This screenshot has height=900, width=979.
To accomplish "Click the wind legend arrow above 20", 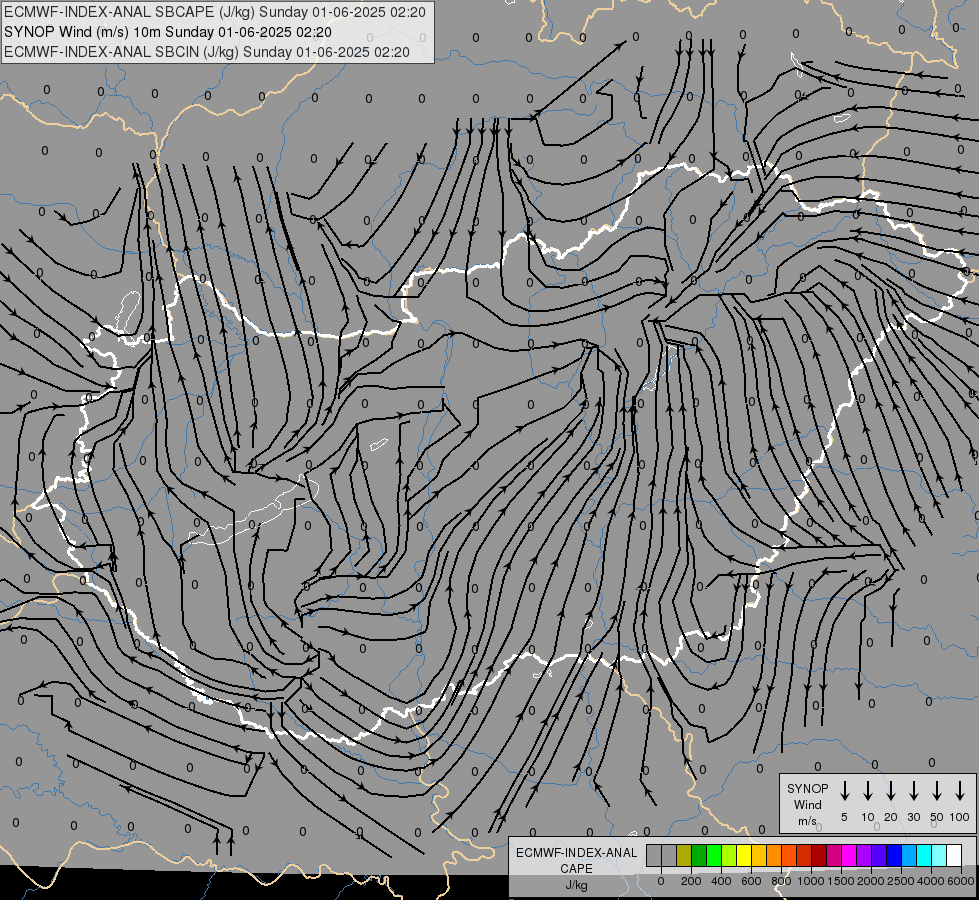I will click(x=890, y=791).
